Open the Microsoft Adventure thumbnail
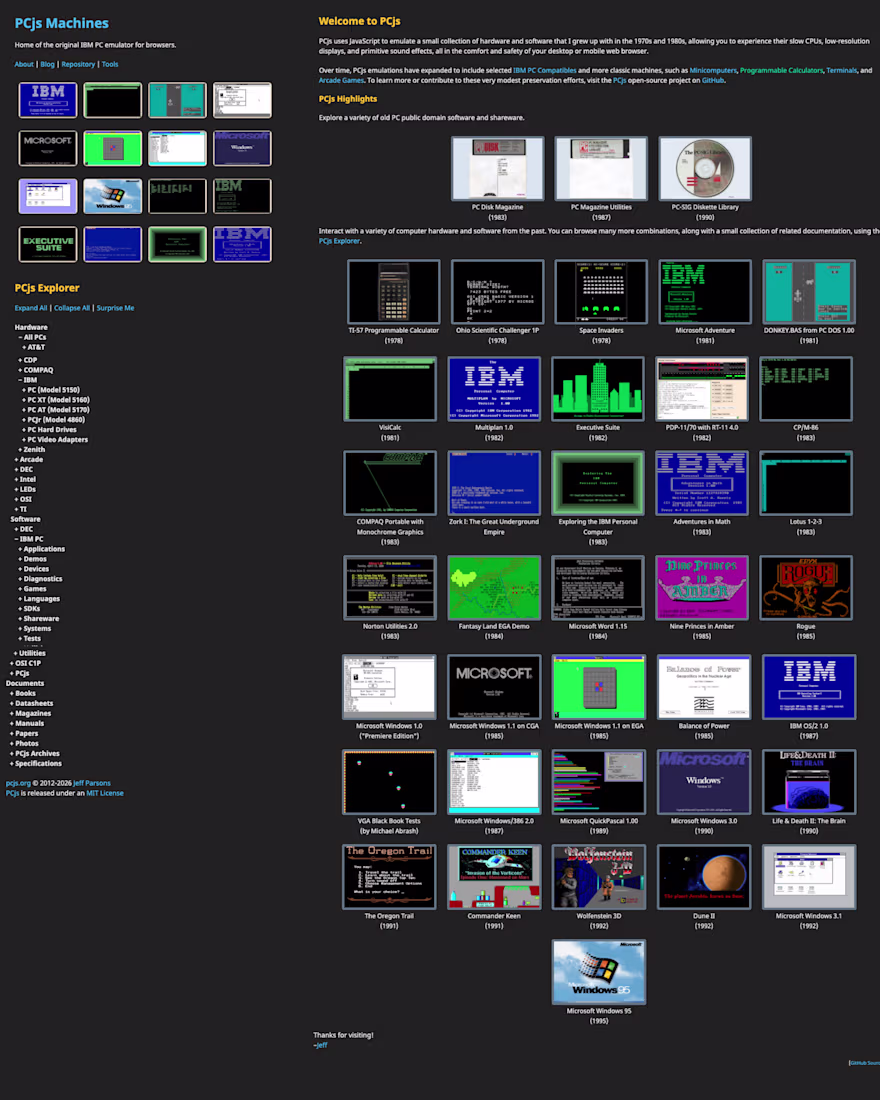Image resolution: width=880 pixels, height=1100 pixels. click(705, 292)
